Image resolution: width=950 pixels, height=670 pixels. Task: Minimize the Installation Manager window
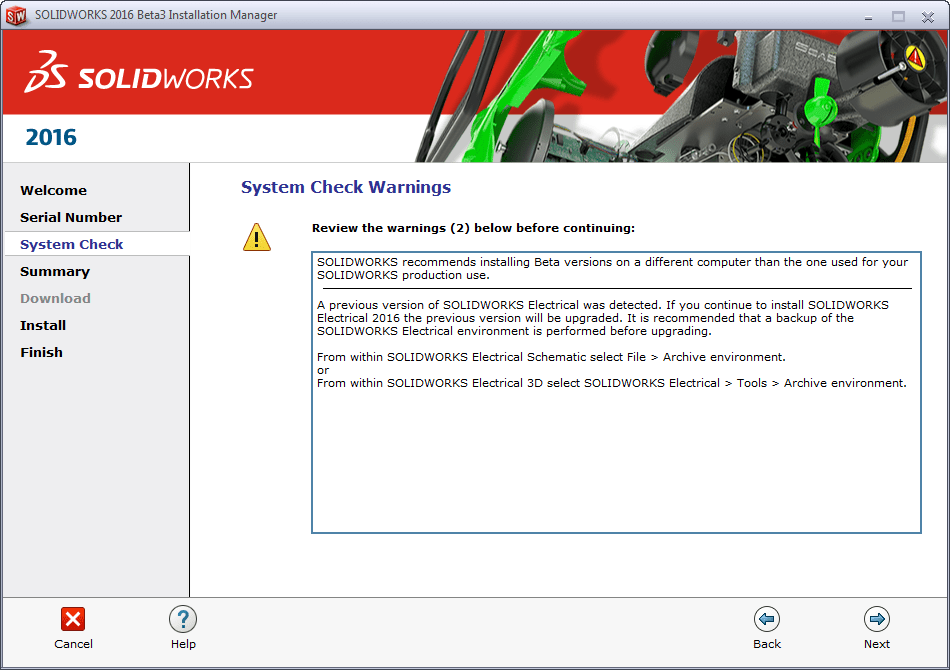(868, 16)
